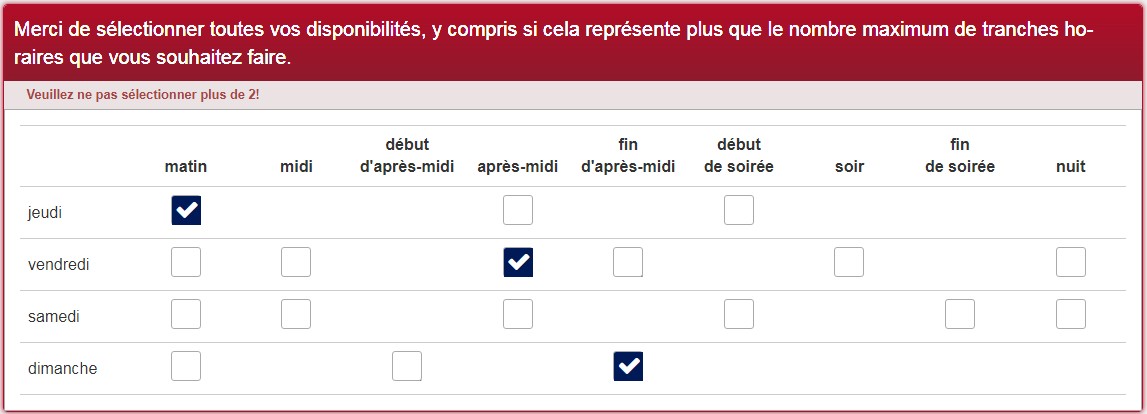
Task: Tick the samedi midi box
Action: (296, 315)
